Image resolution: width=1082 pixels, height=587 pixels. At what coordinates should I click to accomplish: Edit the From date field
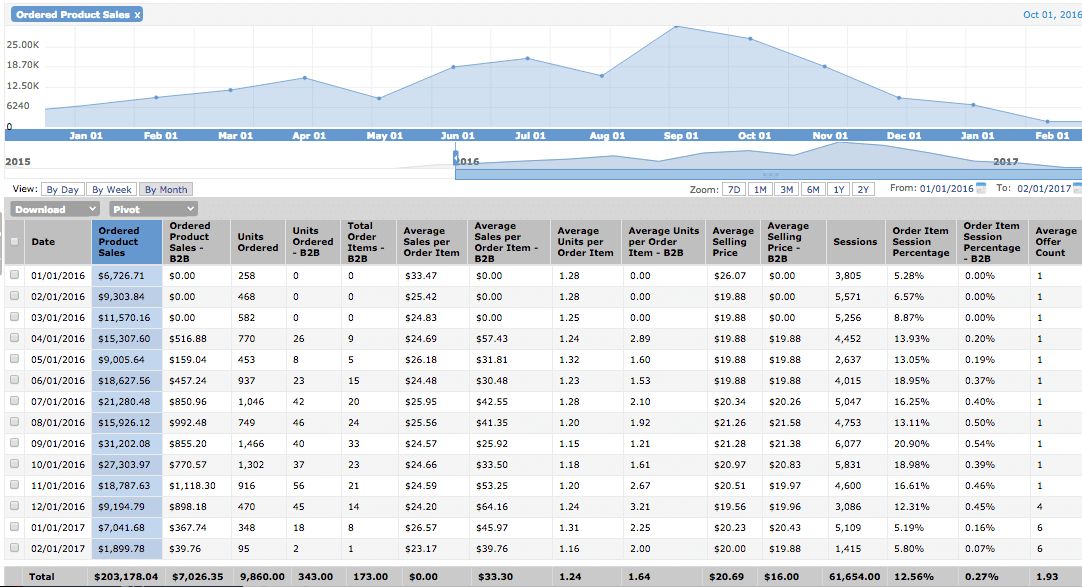[x=946, y=189]
